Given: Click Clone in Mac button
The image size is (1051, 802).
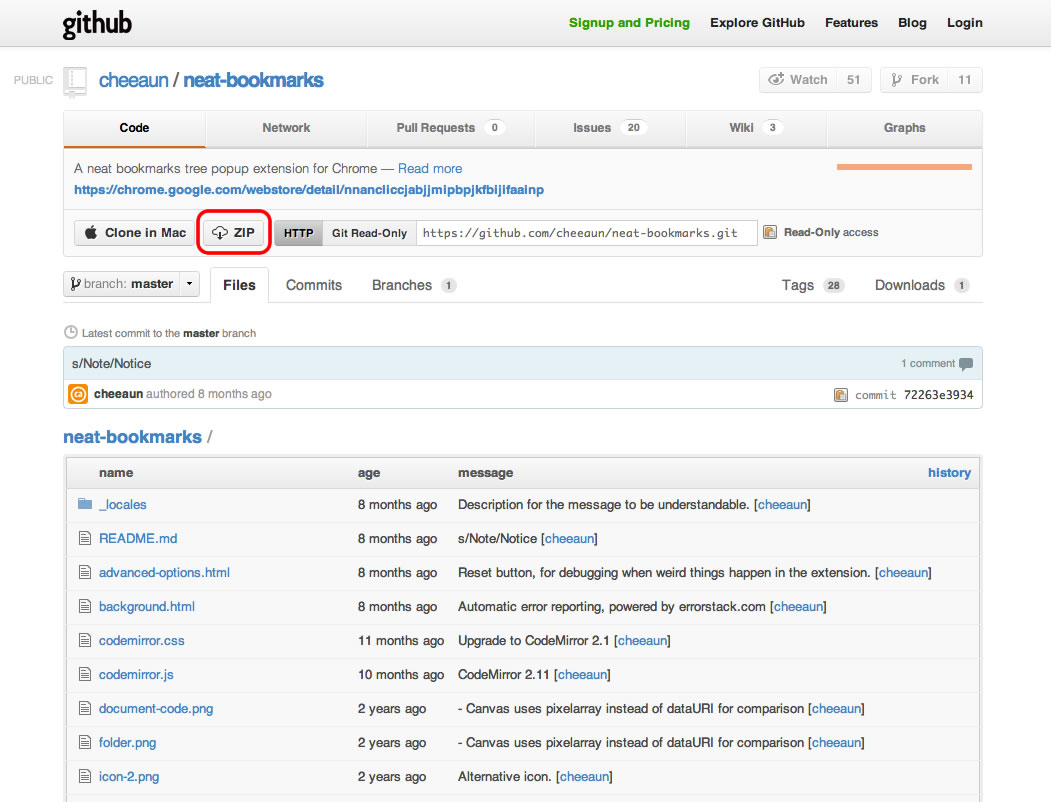Looking at the screenshot, I should [135, 232].
